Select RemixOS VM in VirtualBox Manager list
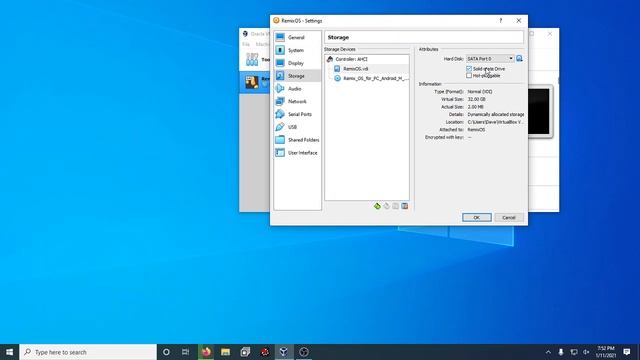 [x=255, y=82]
